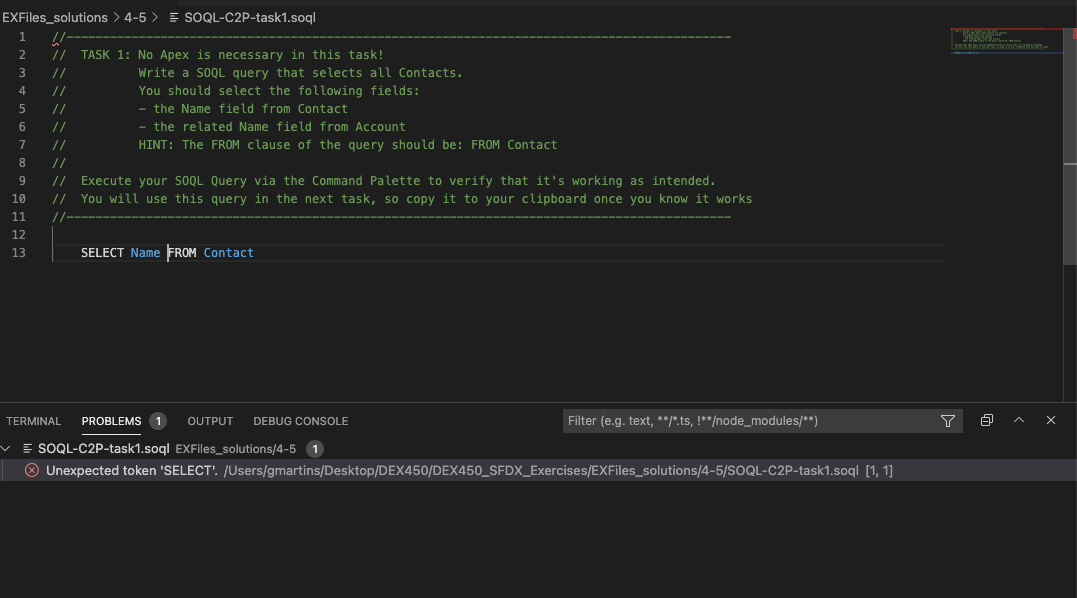Image resolution: width=1077 pixels, height=598 pixels.
Task: Click the red error icon beside Unexpected token
Action: point(32,470)
